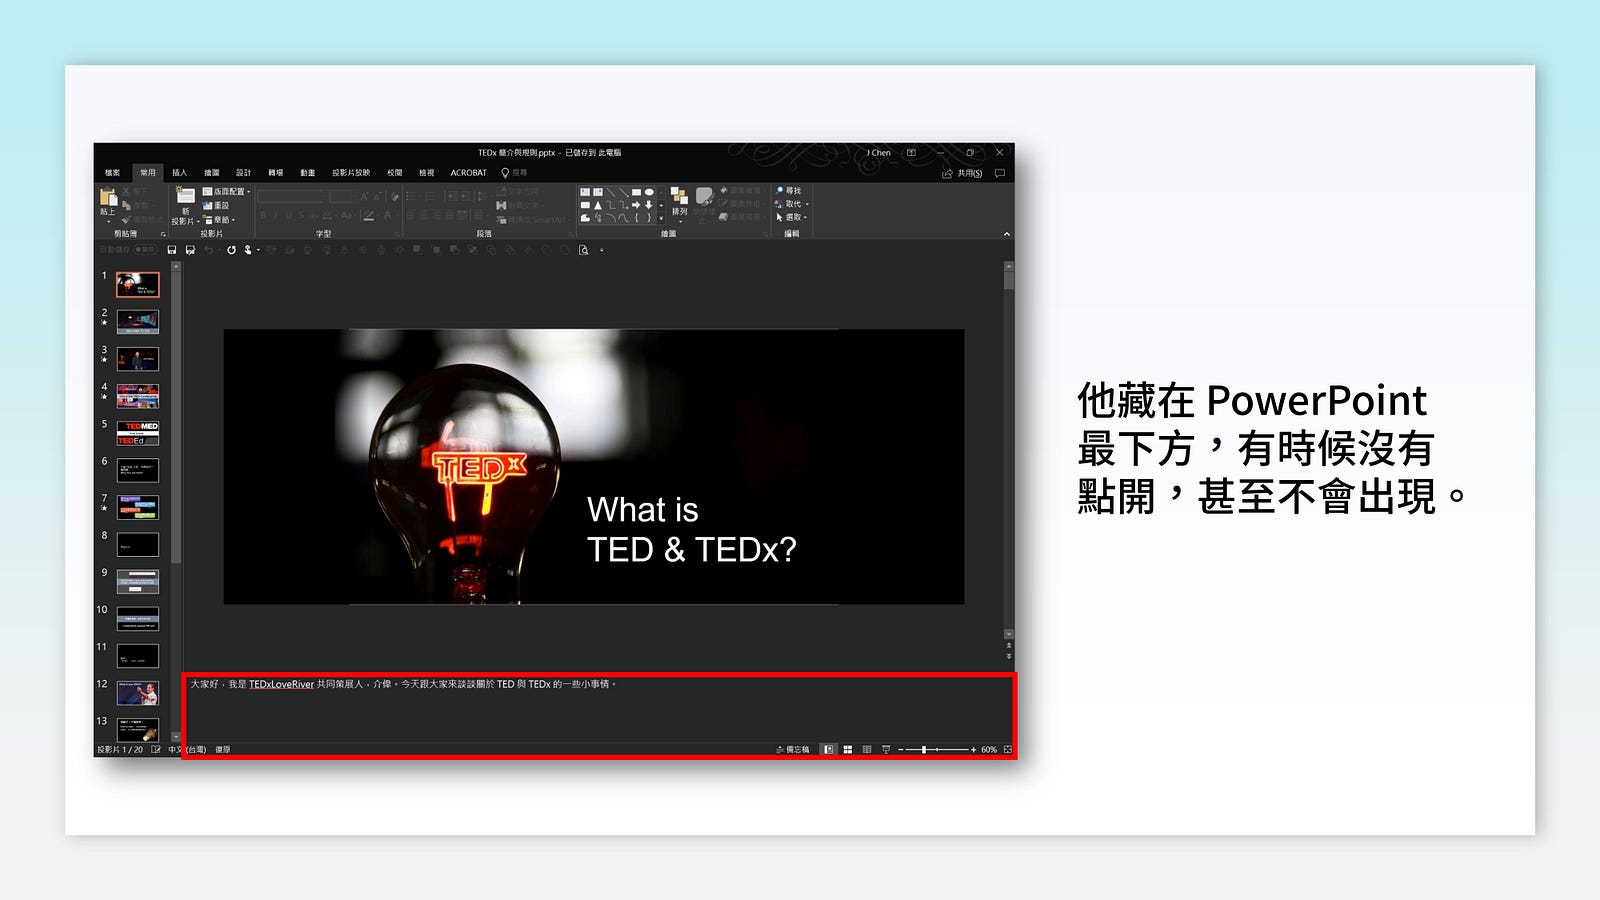Click the redo/repeat circular arrow icon
Viewport: 1600px width, 900px height.
231,250
